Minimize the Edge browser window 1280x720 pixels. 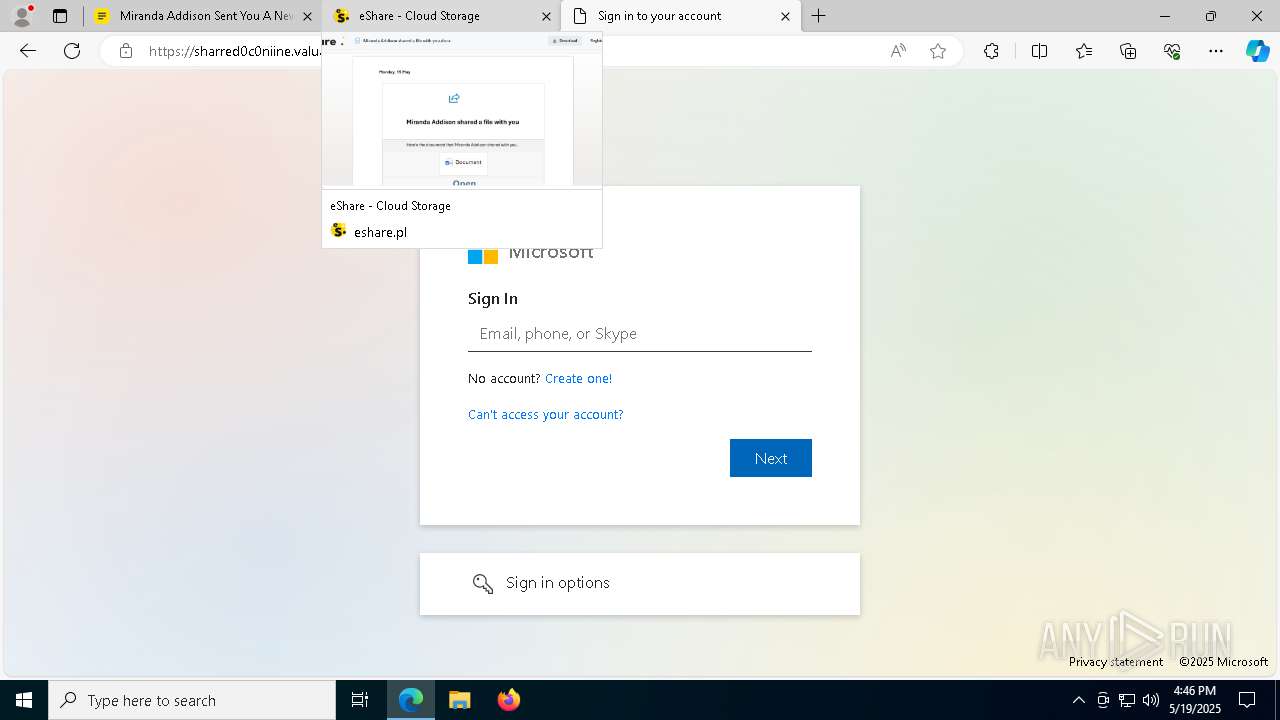pos(1165,16)
